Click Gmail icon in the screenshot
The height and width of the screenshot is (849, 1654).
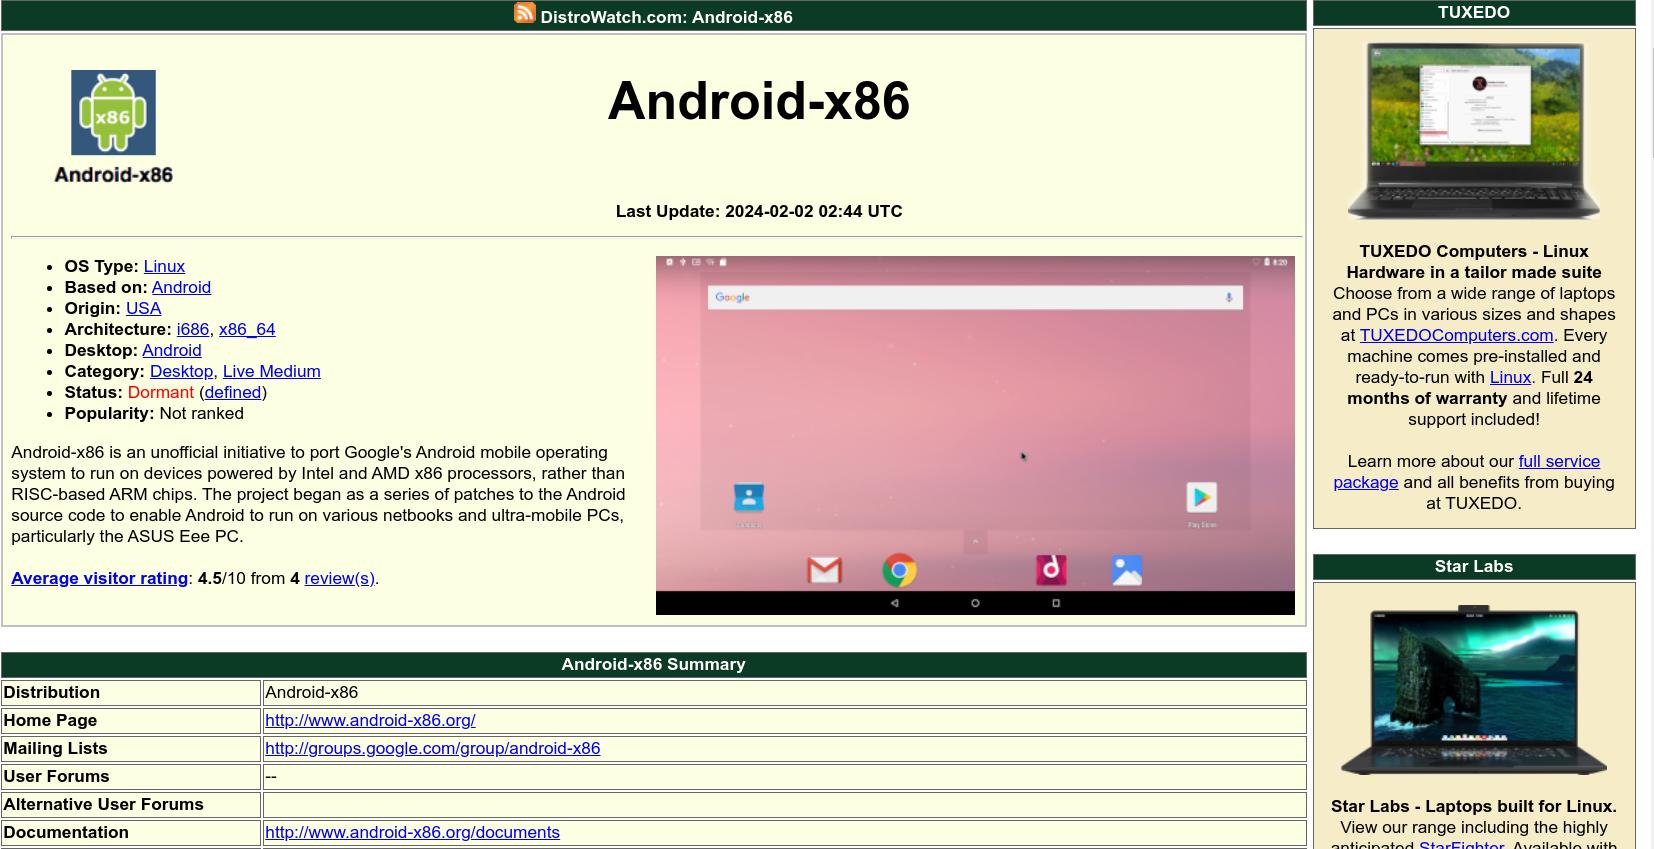pyautogui.click(x=824, y=570)
